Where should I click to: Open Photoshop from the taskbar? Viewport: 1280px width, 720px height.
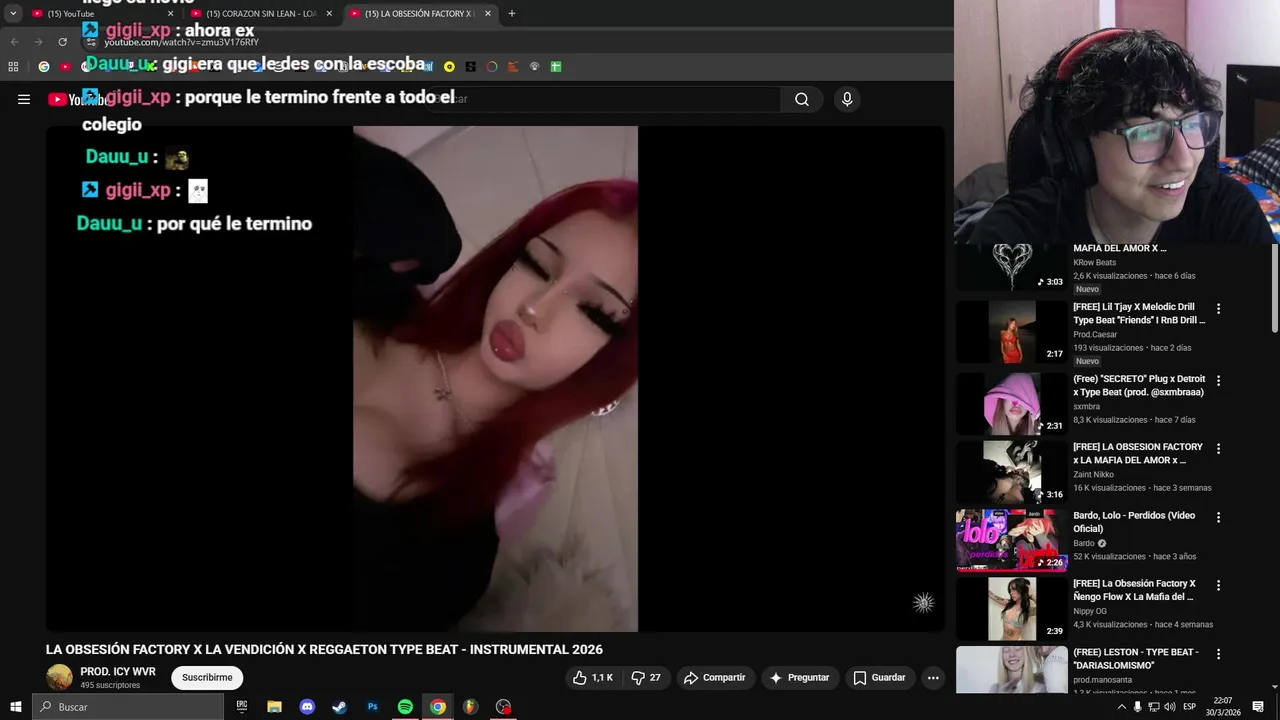pyautogui.click(x=372, y=707)
